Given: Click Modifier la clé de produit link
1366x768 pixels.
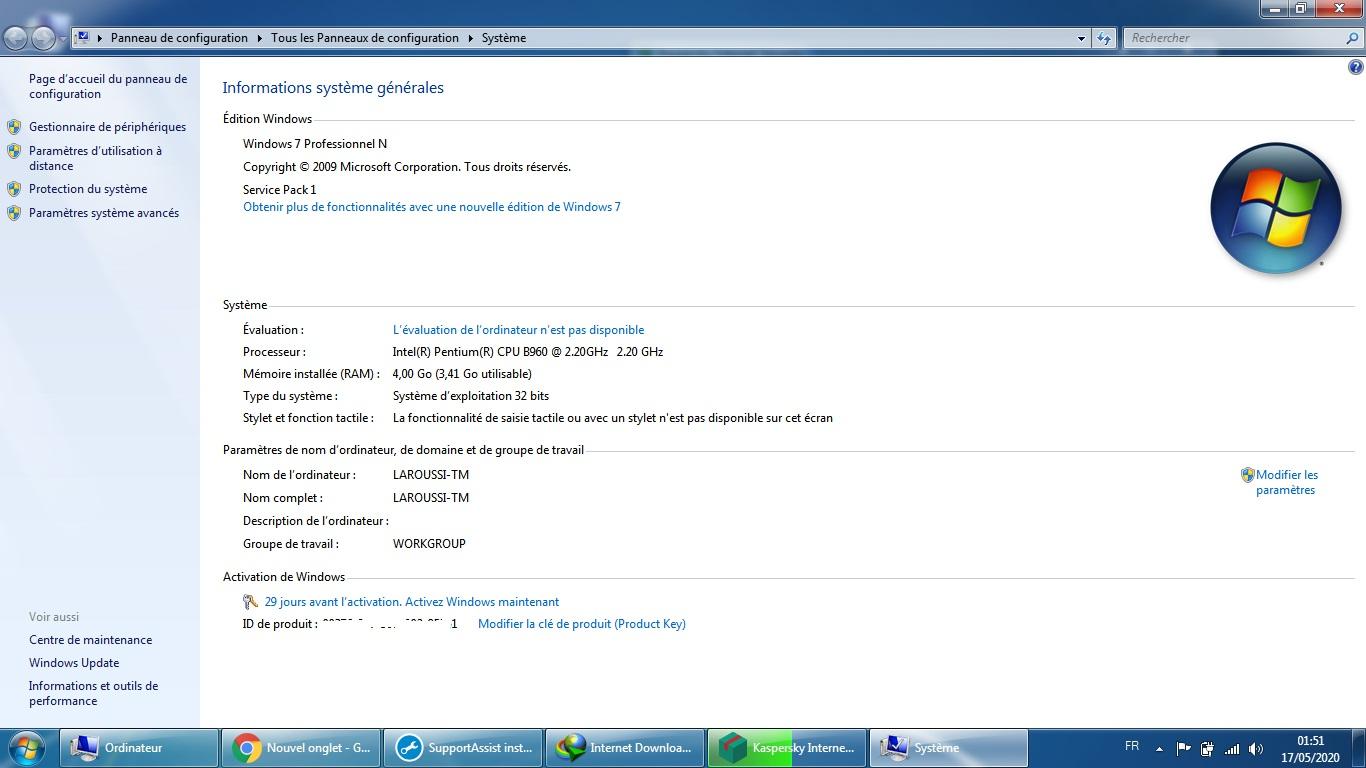Looking at the screenshot, I should pos(582,624).
